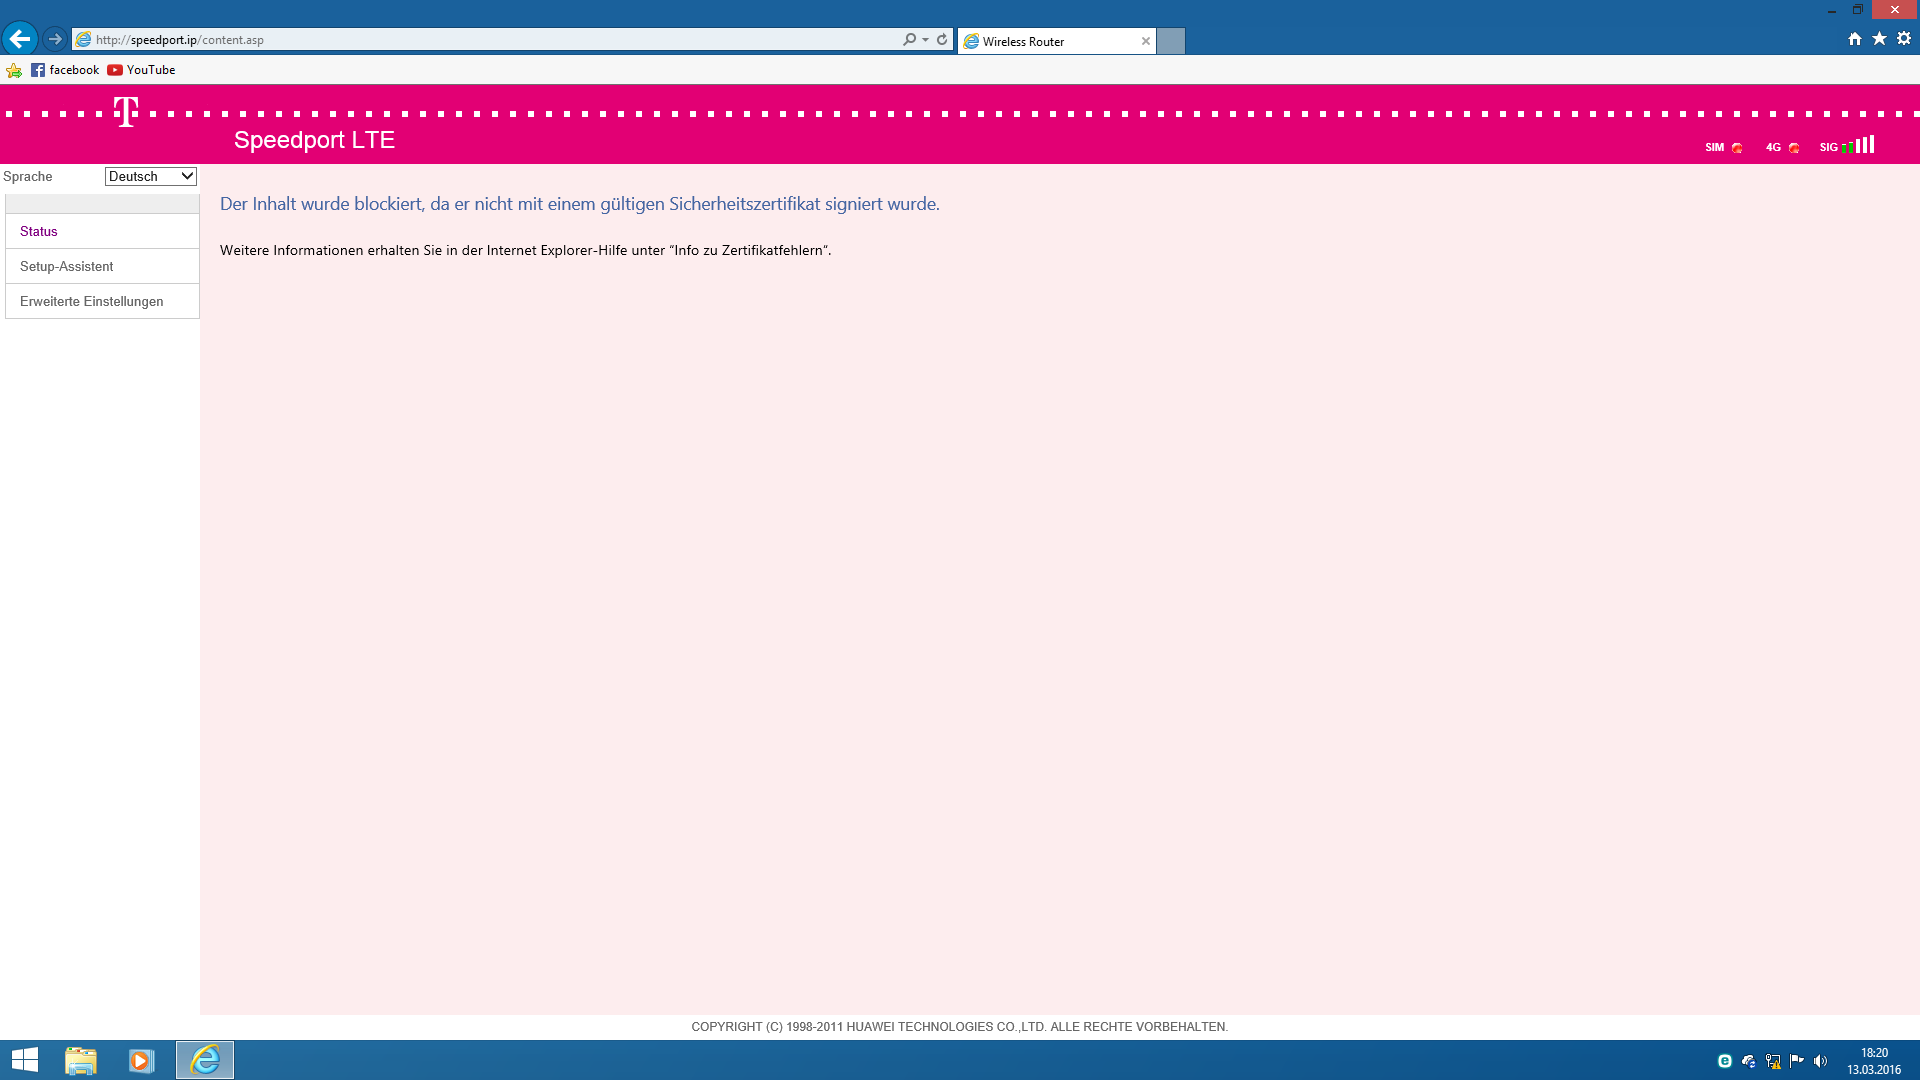Click the network tray icon

pyautogui.click(x=1773, y=1061)
